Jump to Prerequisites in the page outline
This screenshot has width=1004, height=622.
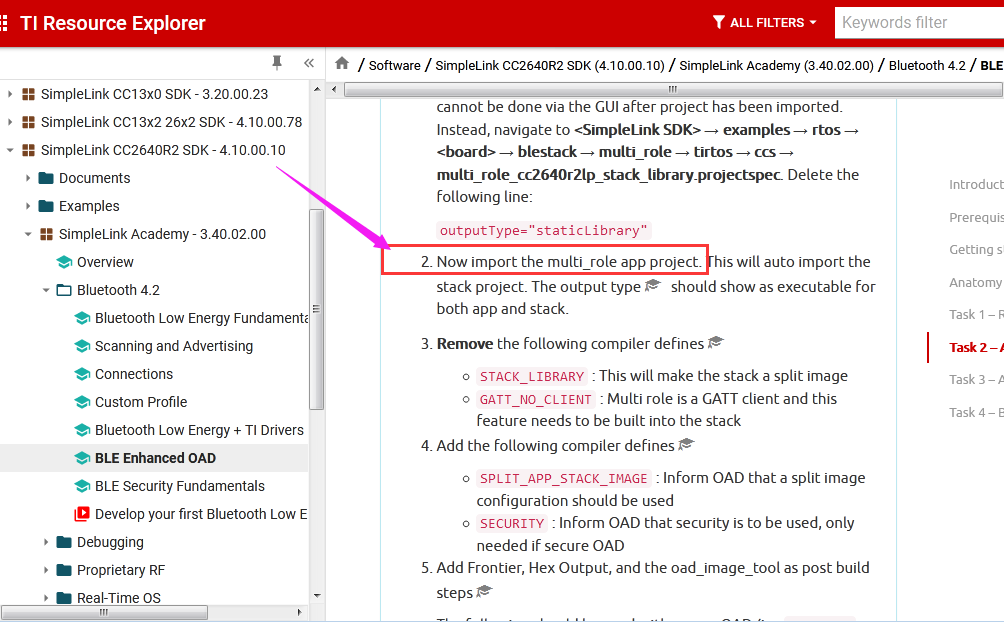tap(976, 217)
